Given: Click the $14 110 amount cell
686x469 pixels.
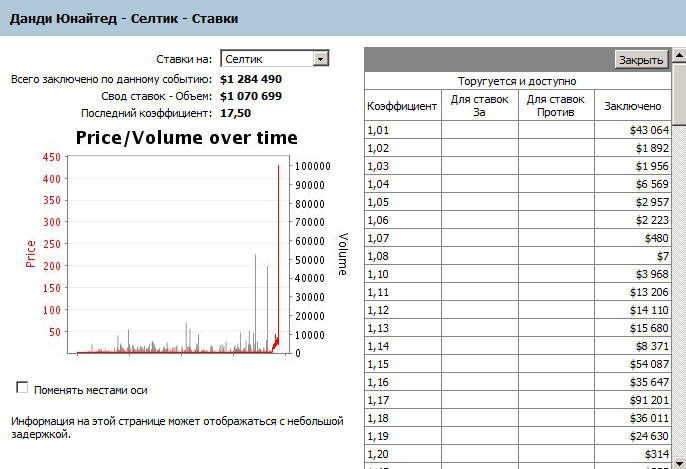Looking at the screenshot, I should pos(633,310).
